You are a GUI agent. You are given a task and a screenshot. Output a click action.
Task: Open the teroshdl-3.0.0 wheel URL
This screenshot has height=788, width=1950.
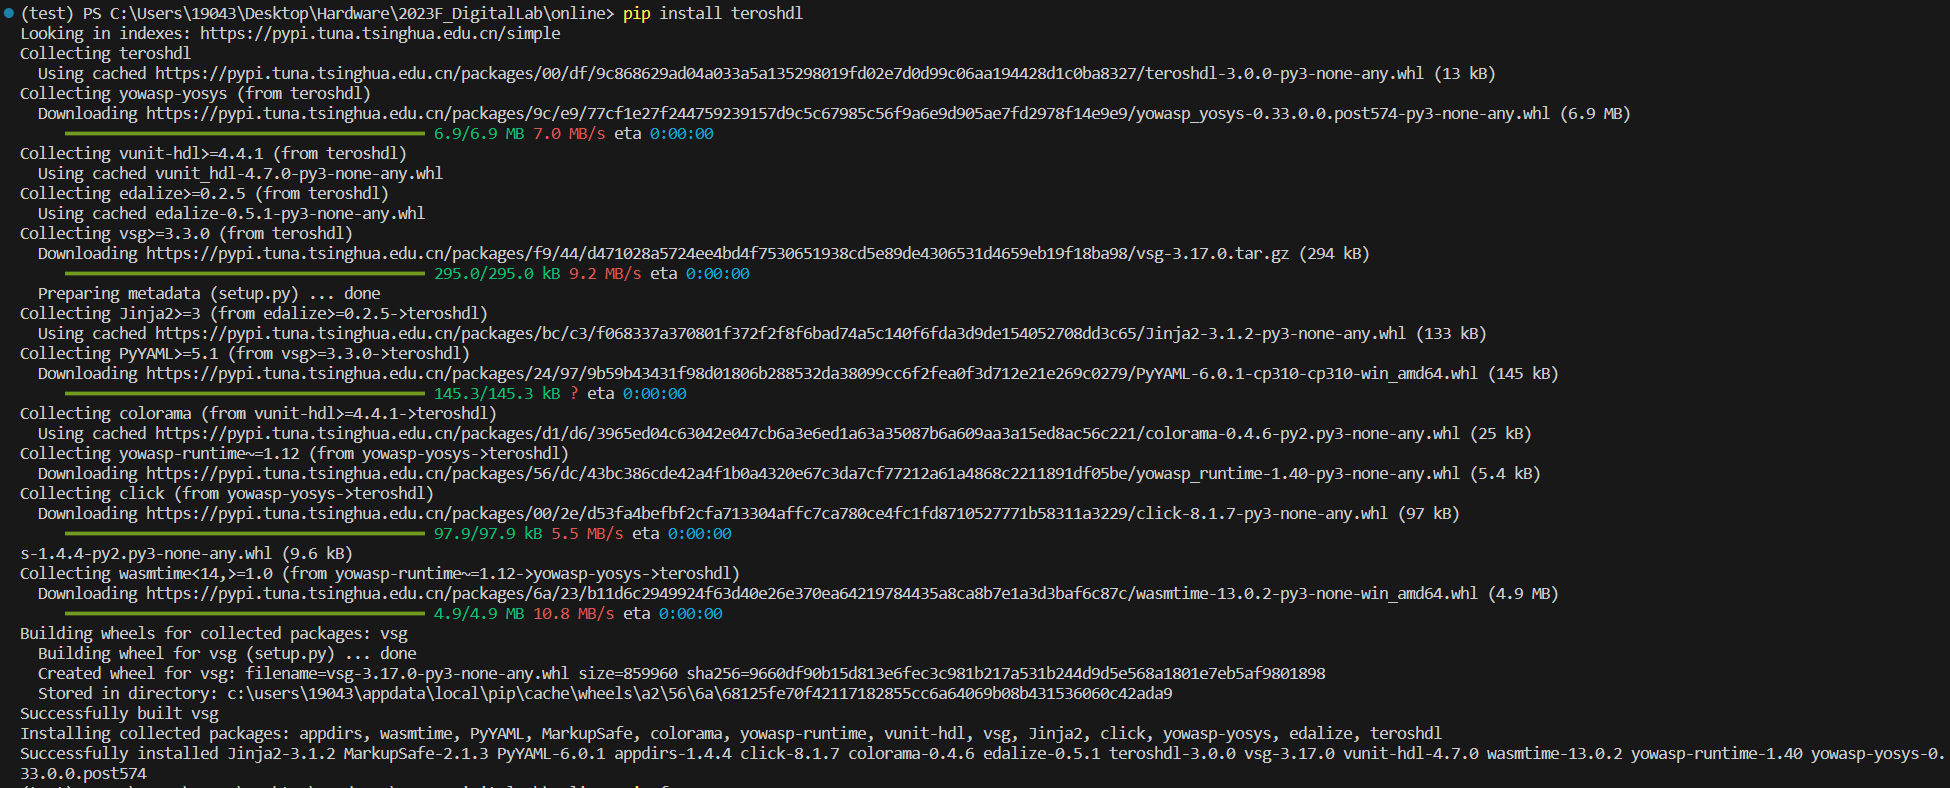(788, 73)
